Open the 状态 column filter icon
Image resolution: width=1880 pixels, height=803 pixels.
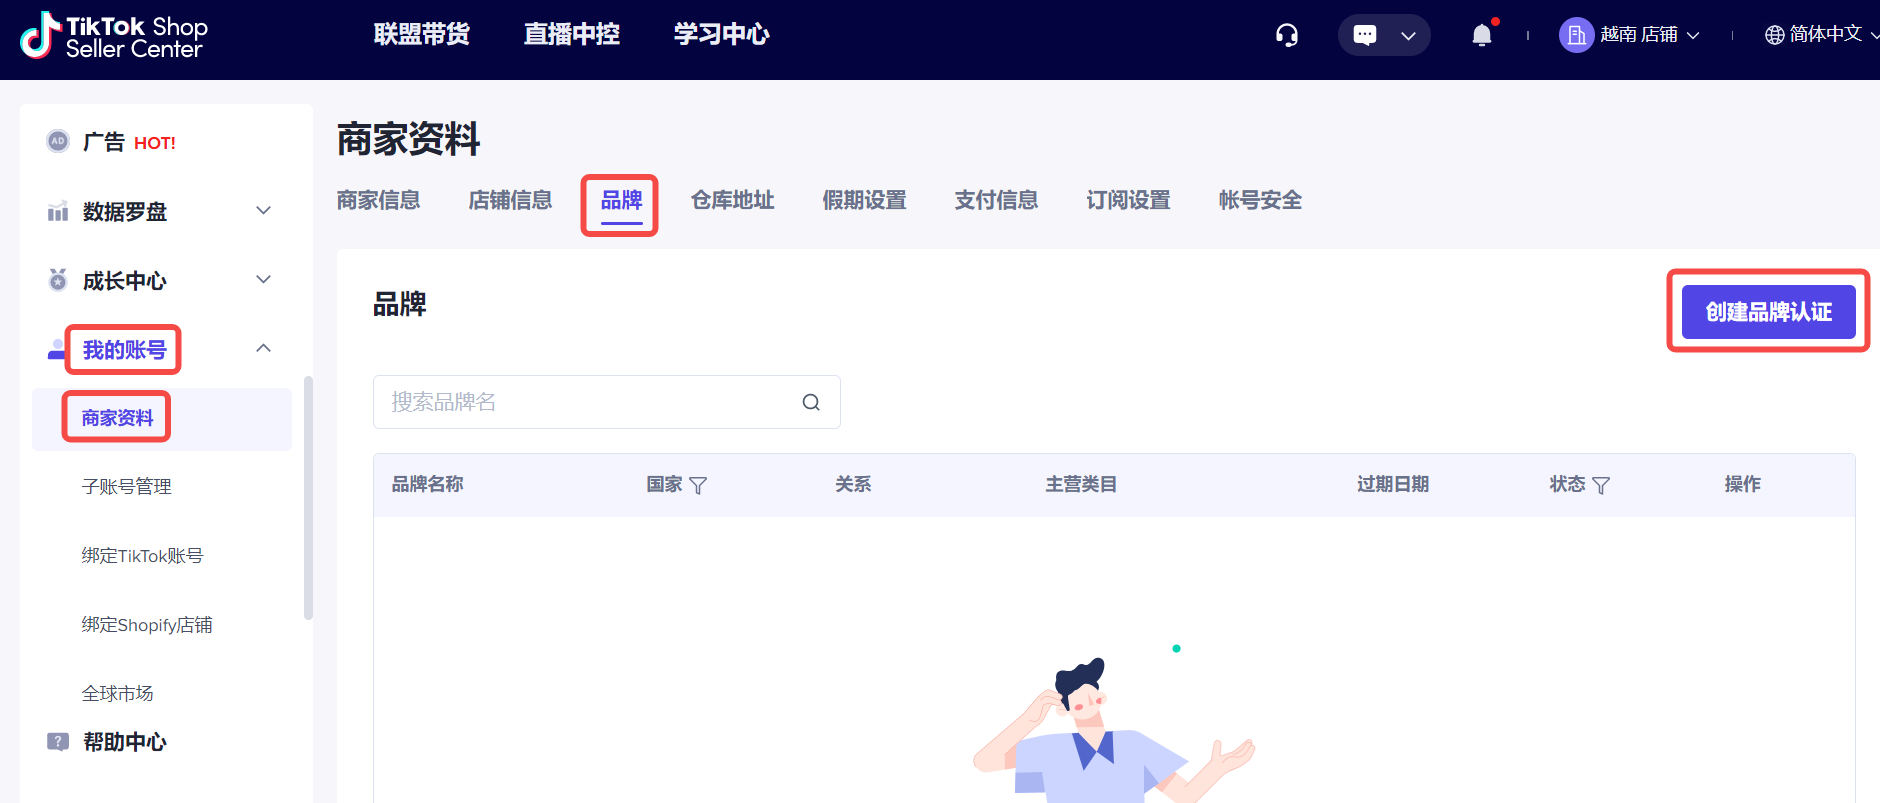point(1601,486)
